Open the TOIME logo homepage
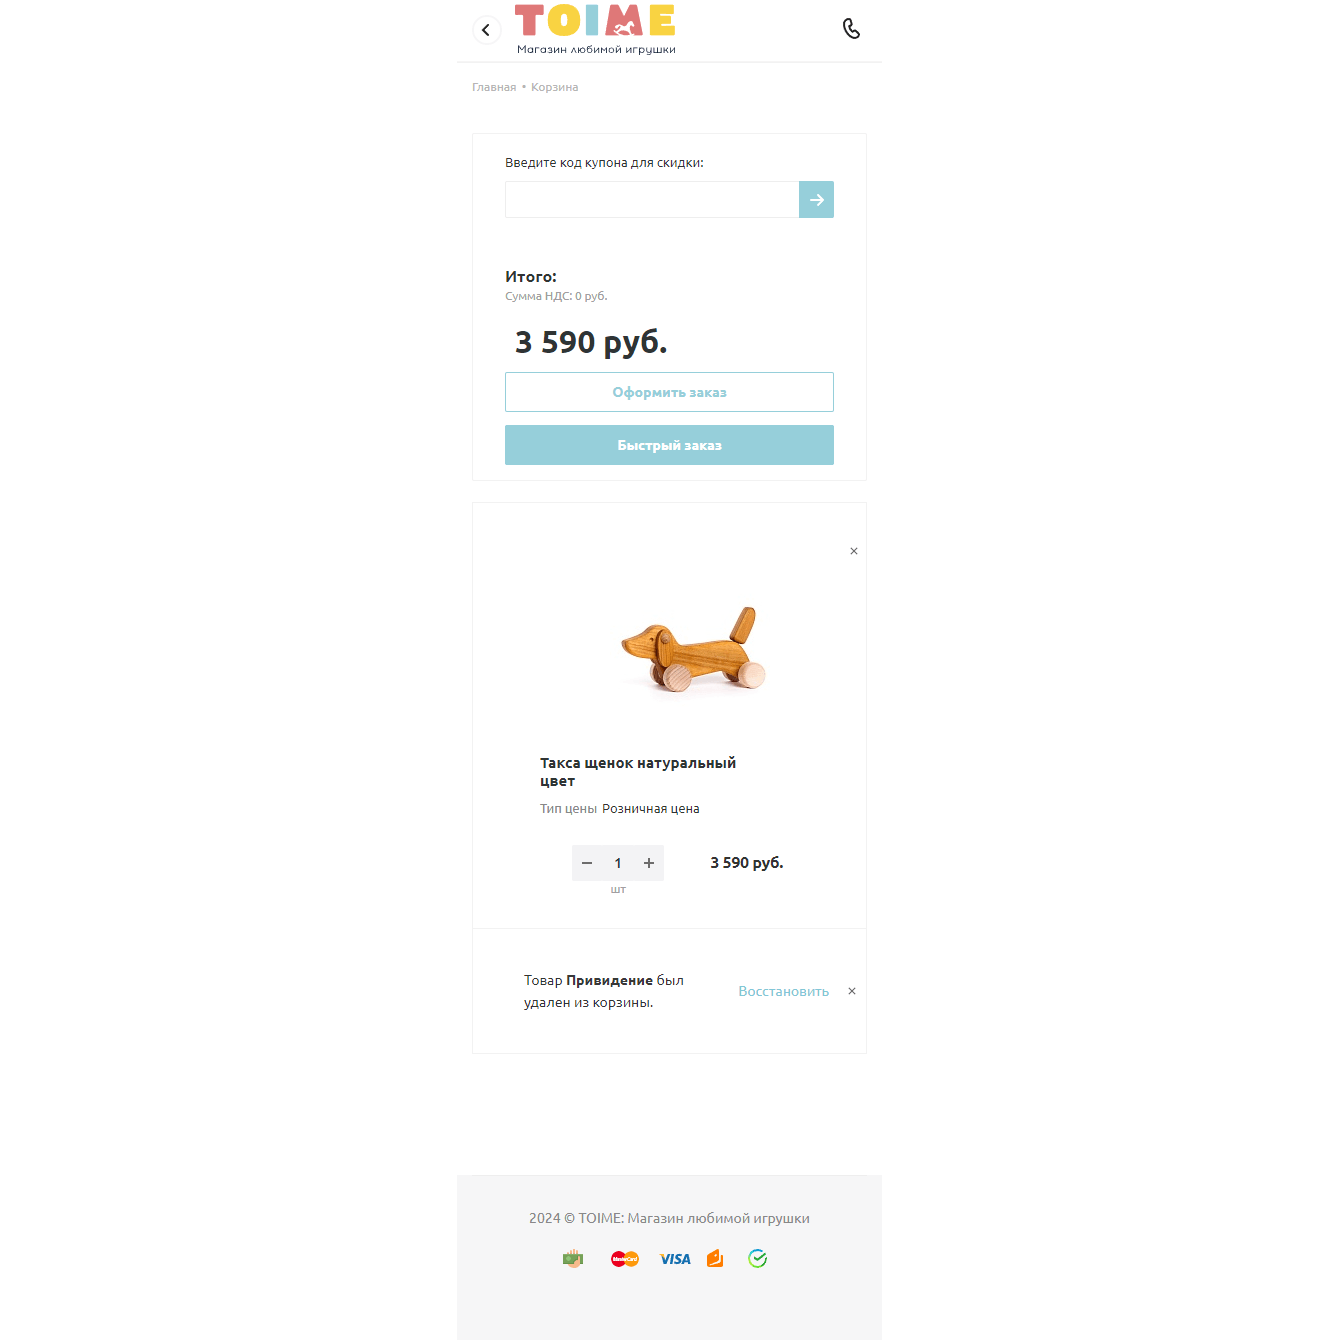This screenshot has height=1340, width=1340. pyautogui.click(x=595, y=30)
